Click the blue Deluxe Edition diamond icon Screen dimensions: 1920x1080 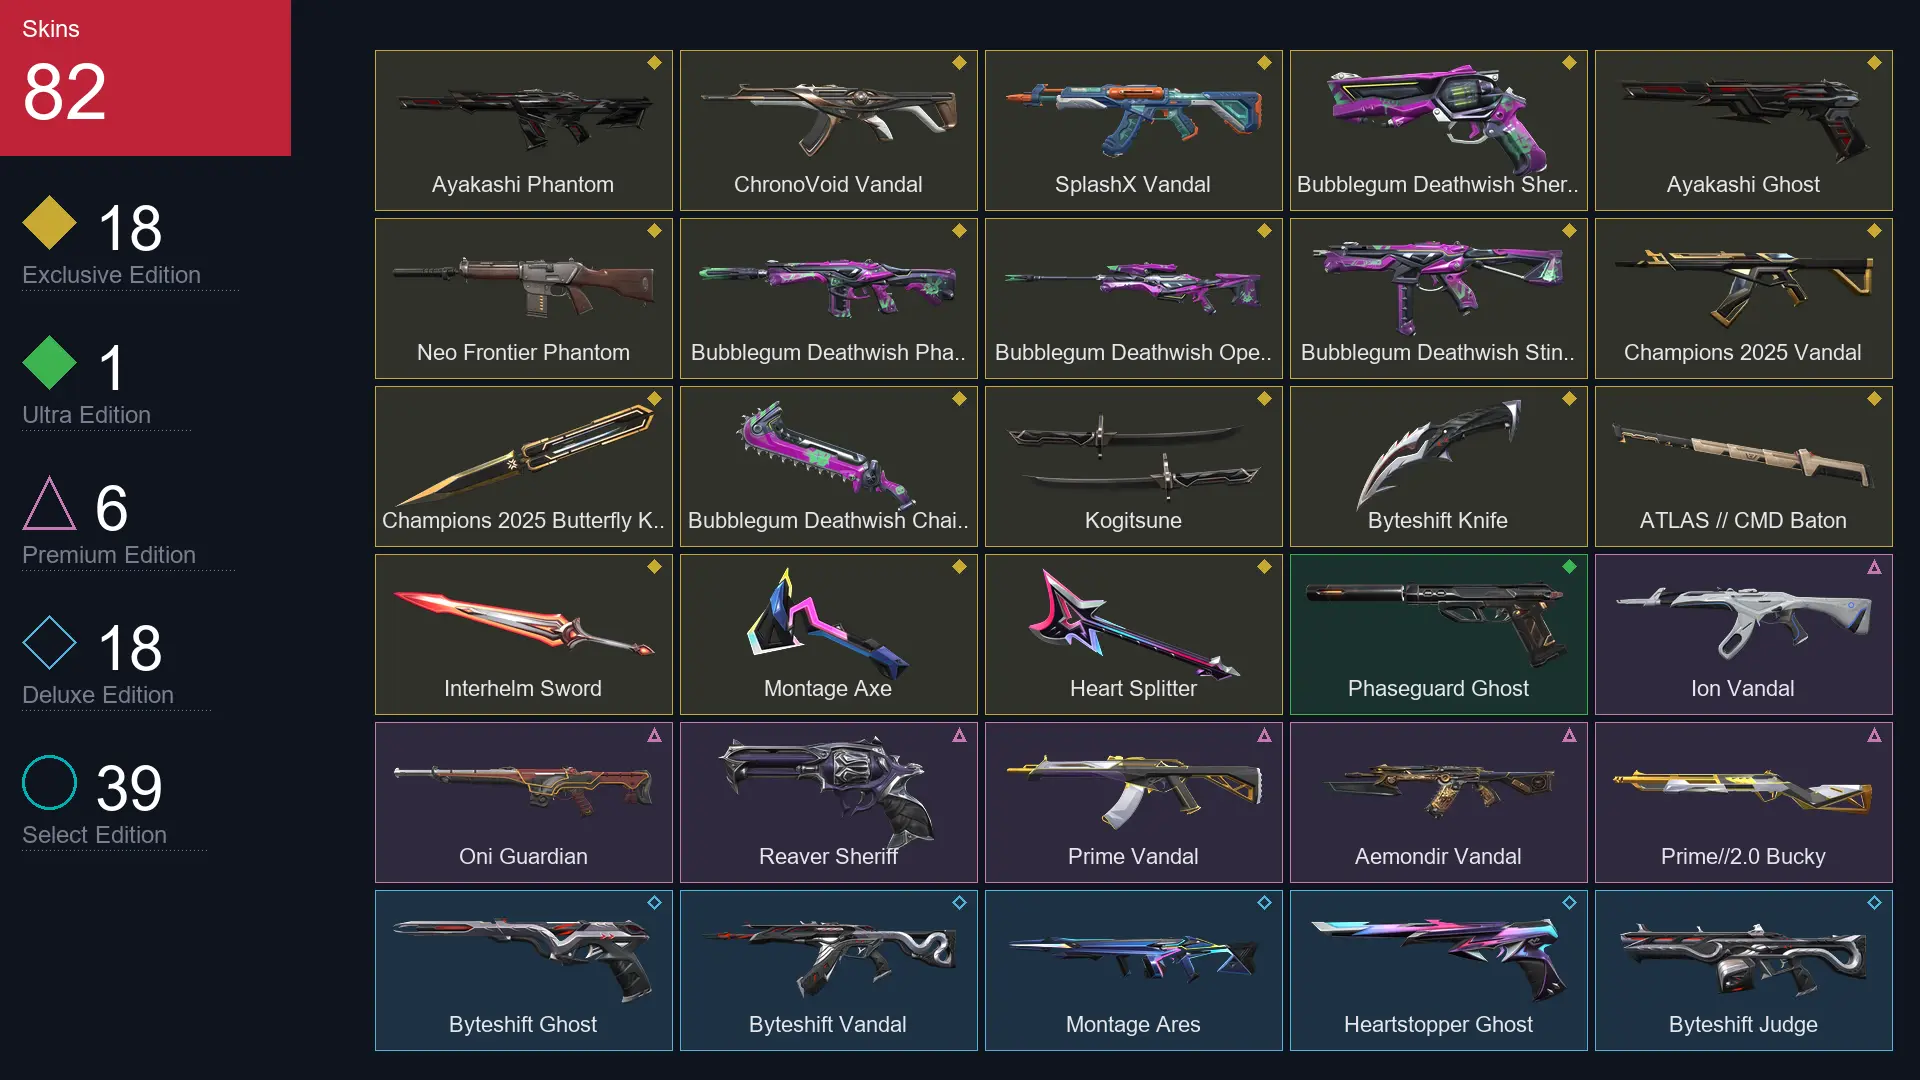[49, 643]
